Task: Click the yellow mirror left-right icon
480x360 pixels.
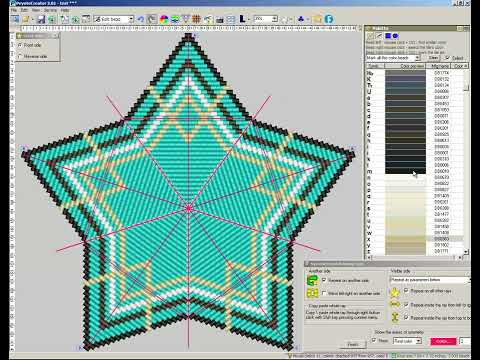Action: point(312,293)
